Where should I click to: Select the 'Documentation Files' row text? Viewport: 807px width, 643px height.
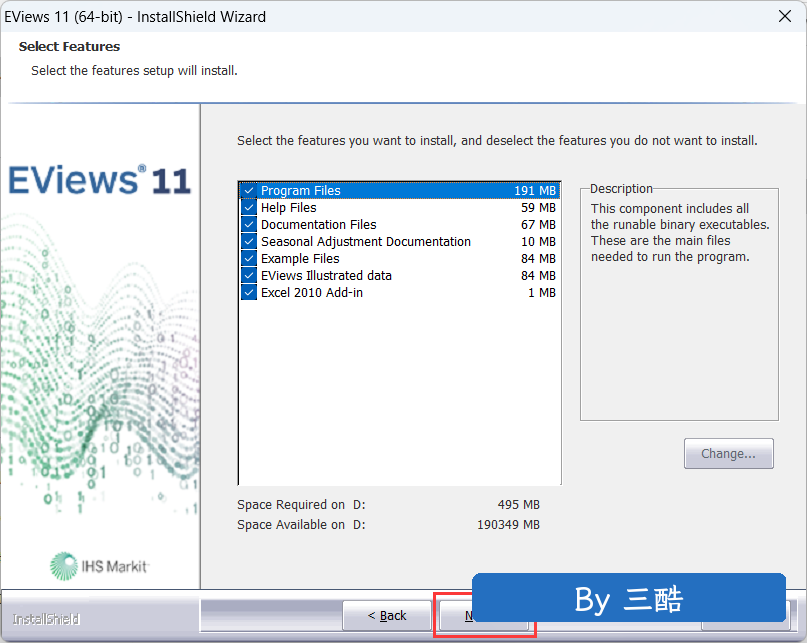coord(319,224)
